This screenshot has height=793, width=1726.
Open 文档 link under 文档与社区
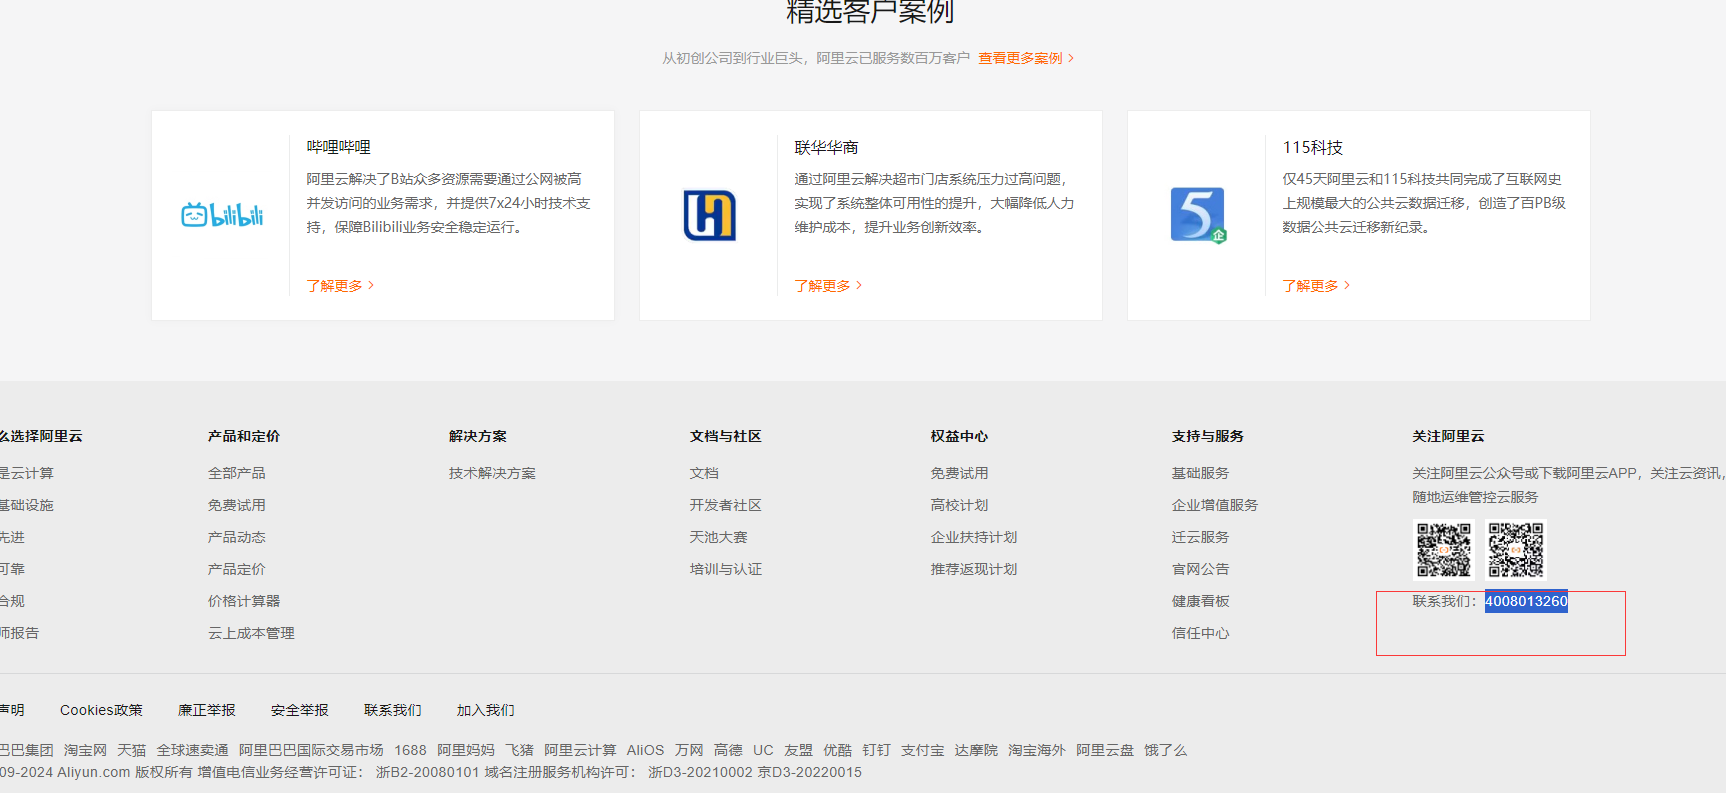pos(704,473)
